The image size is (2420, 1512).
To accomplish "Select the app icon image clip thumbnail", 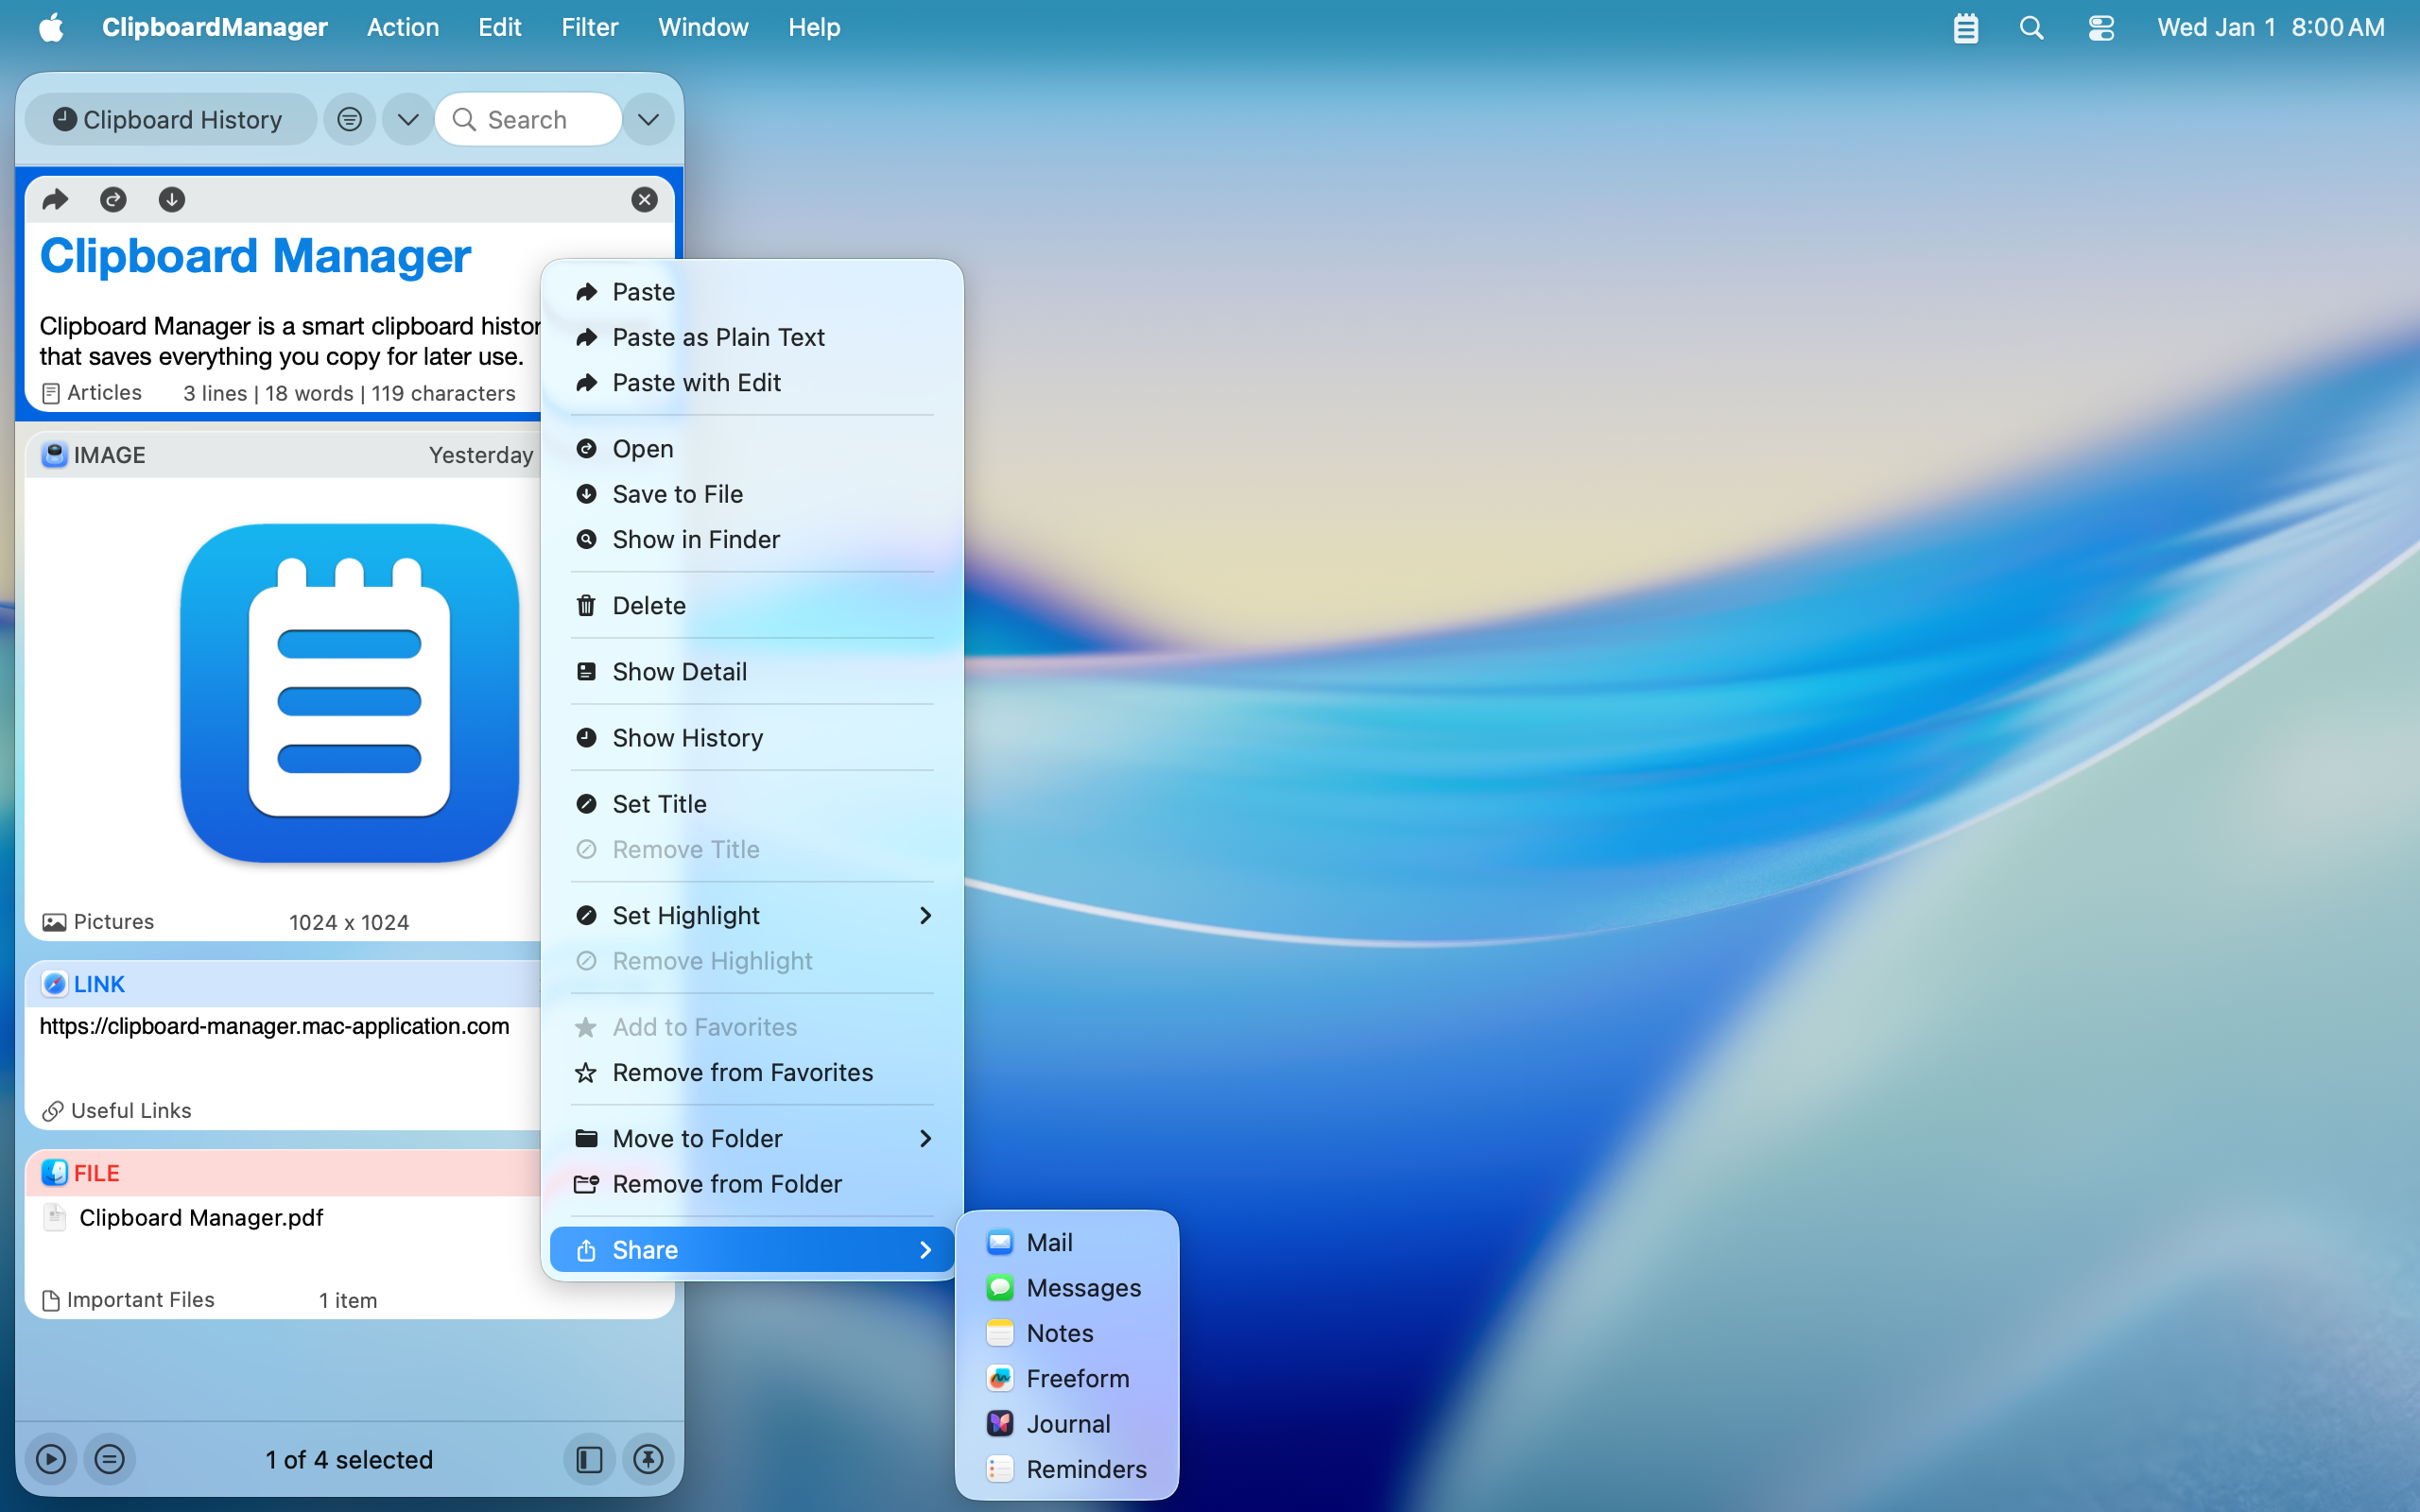I will [x=349, y=693].
